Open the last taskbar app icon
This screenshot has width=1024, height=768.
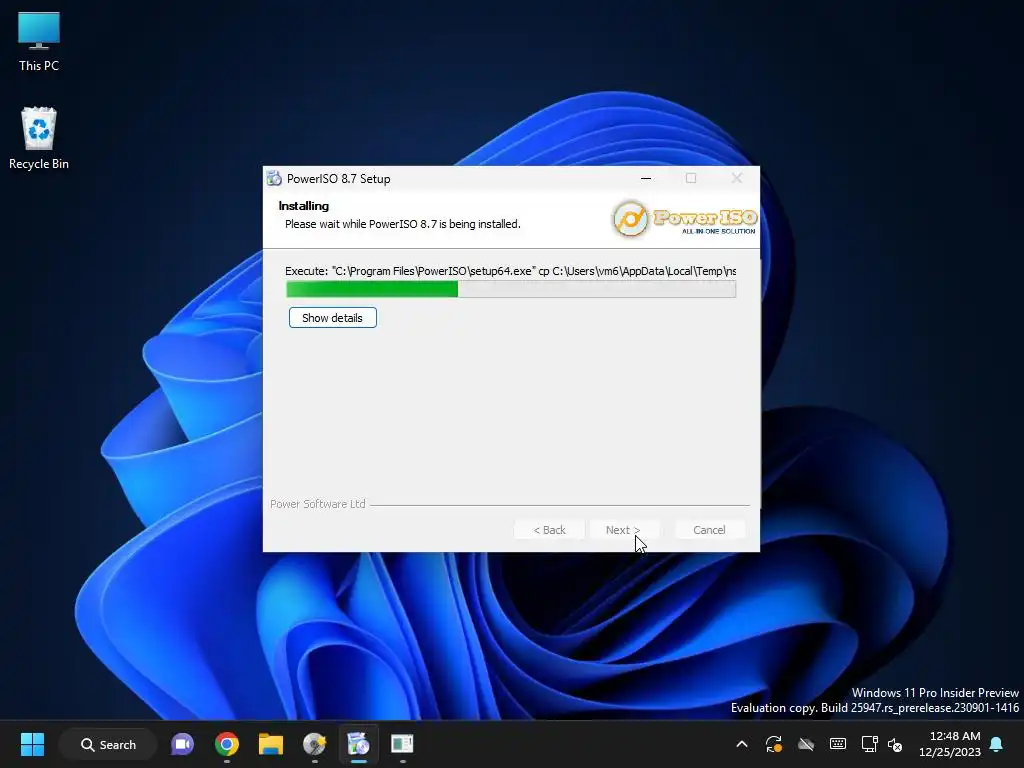point(402,744)
